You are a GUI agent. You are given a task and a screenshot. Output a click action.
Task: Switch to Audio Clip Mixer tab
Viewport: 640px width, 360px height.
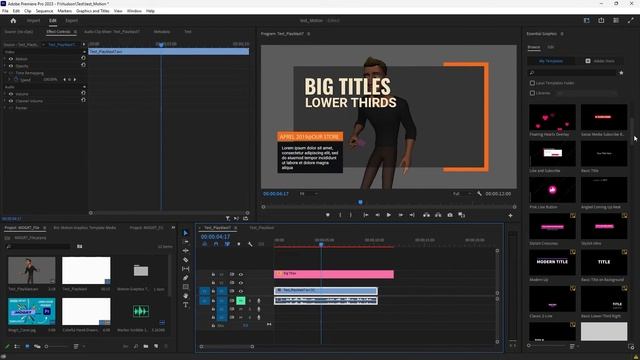pos(111,31)
